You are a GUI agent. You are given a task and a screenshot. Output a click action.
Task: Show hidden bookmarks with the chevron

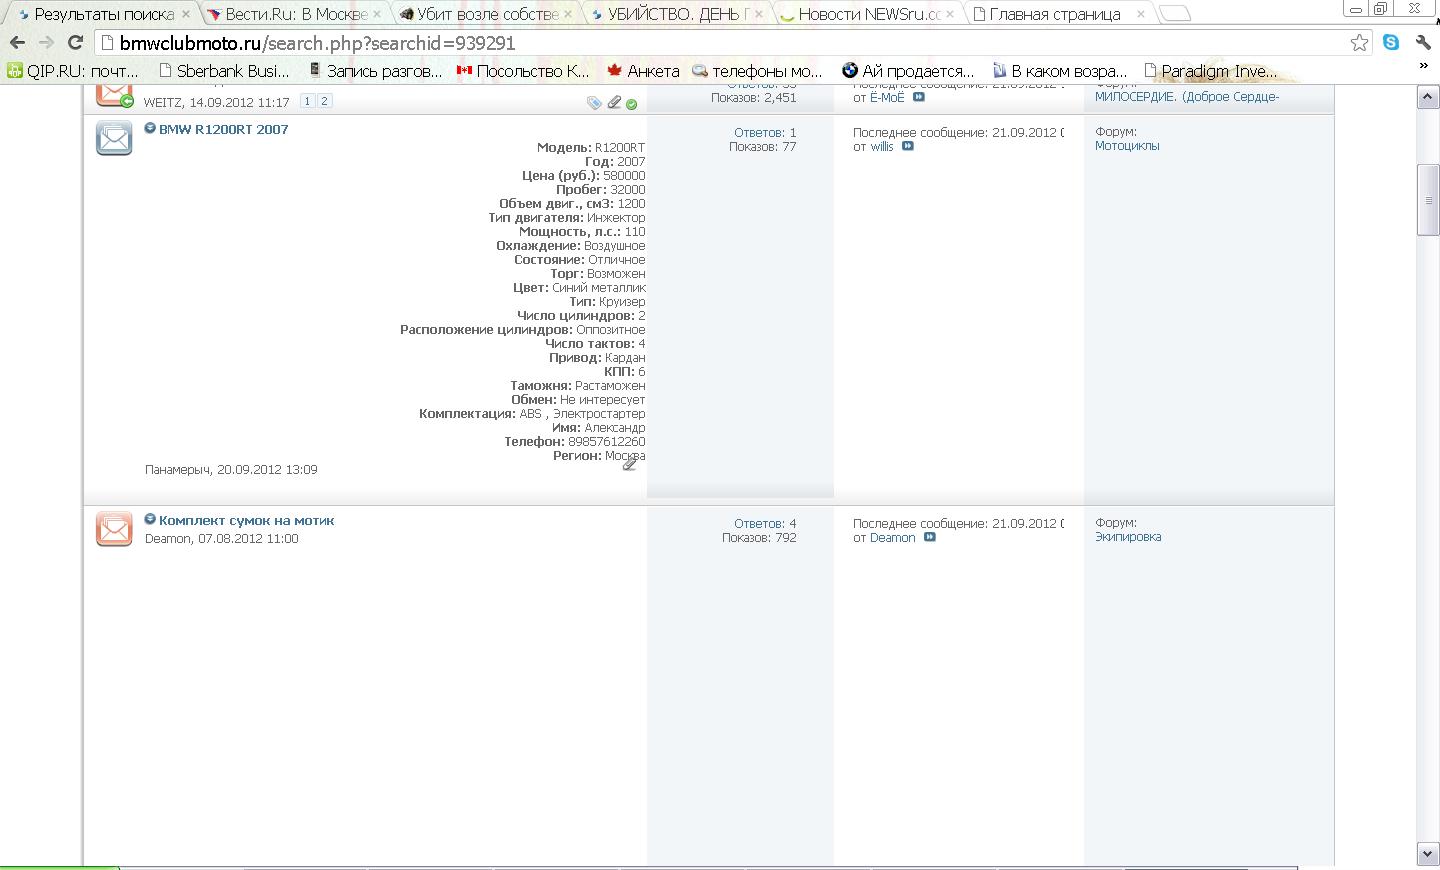click(1423, 66)
